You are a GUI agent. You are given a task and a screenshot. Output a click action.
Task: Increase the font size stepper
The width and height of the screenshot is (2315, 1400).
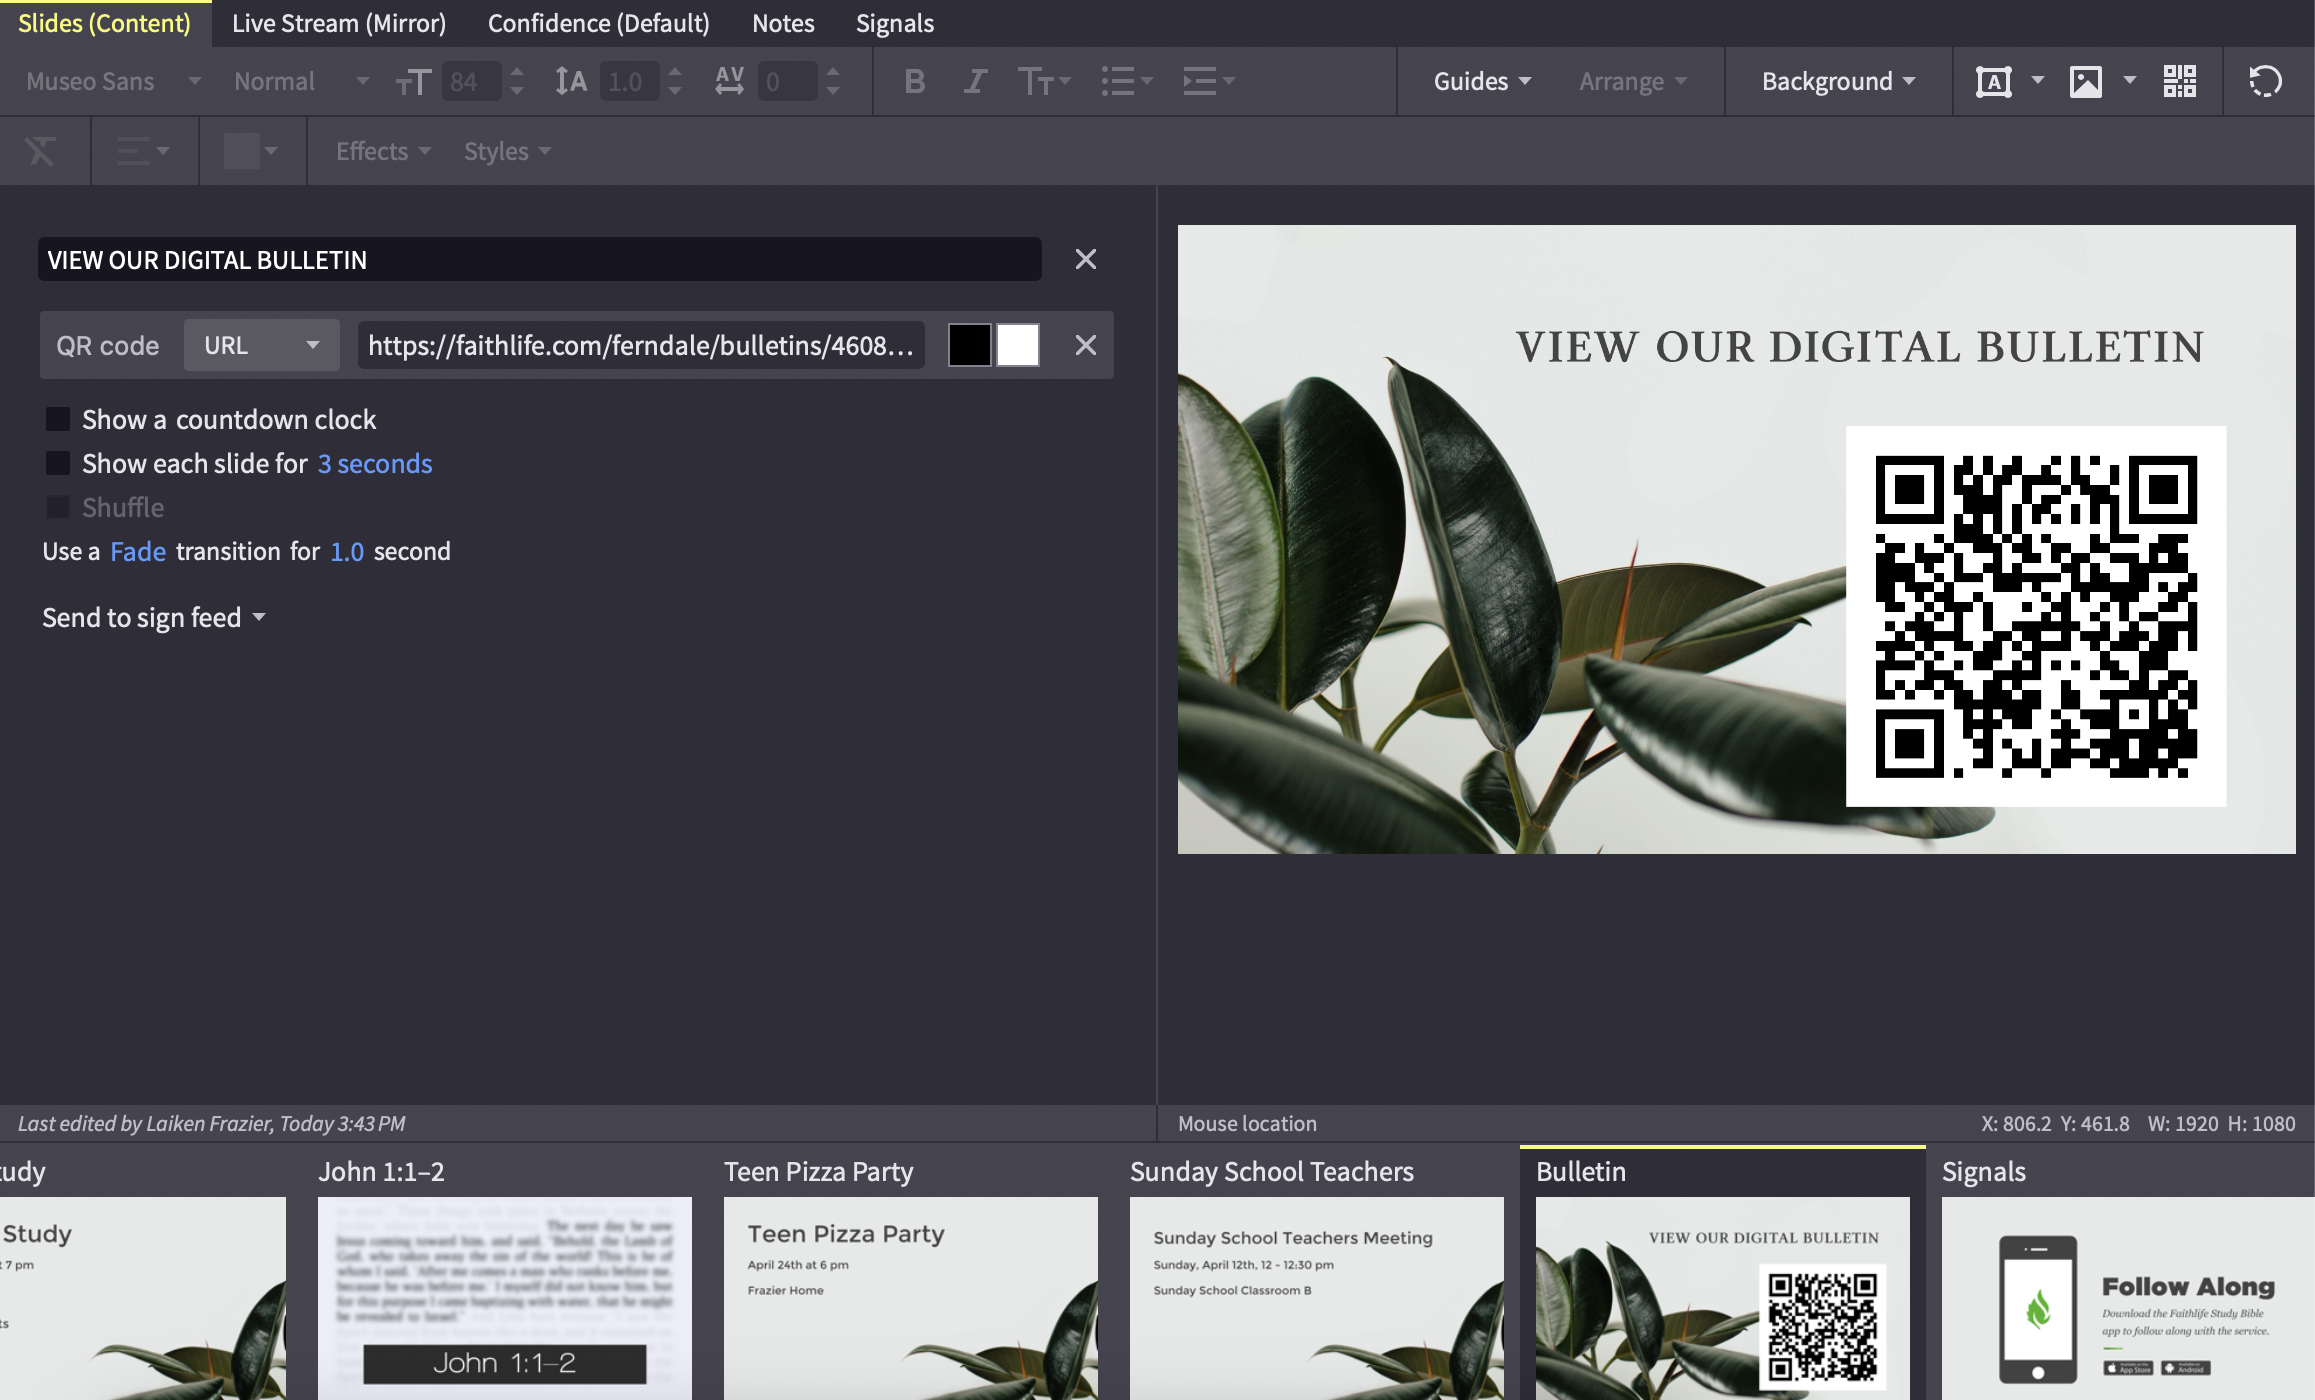(517, 71)
